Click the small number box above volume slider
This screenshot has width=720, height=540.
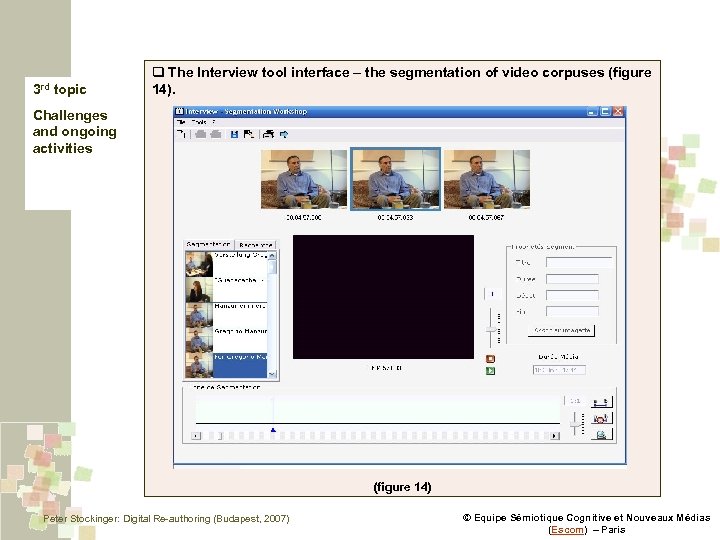coord(493,294)
